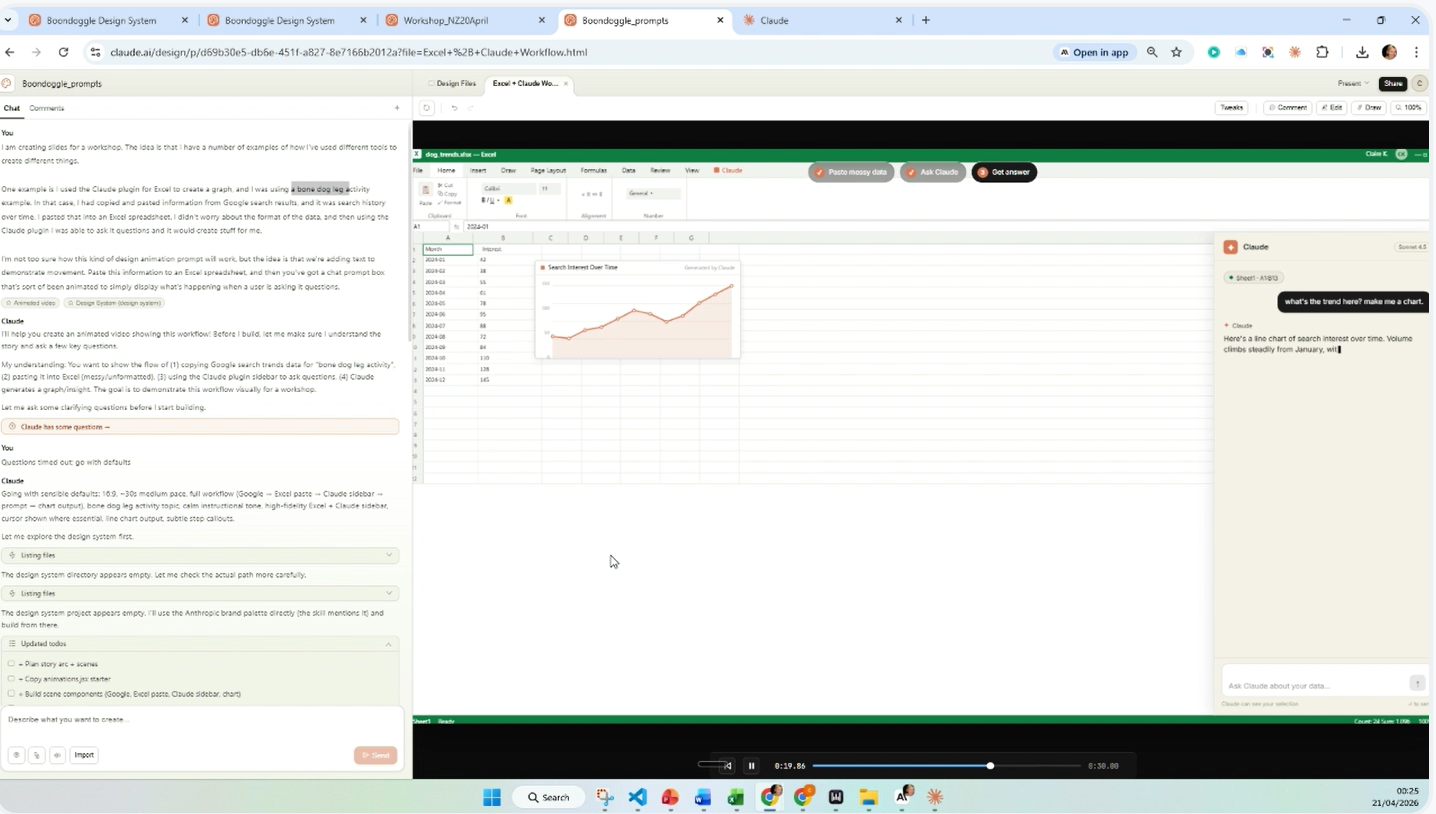Click the zoom magnifier icon in address bar
This screenshot has width=1436, height=814.
(1152, 52)
